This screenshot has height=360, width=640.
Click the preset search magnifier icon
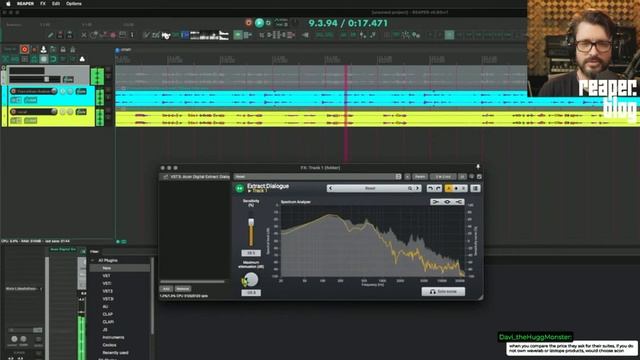point(410,188)
